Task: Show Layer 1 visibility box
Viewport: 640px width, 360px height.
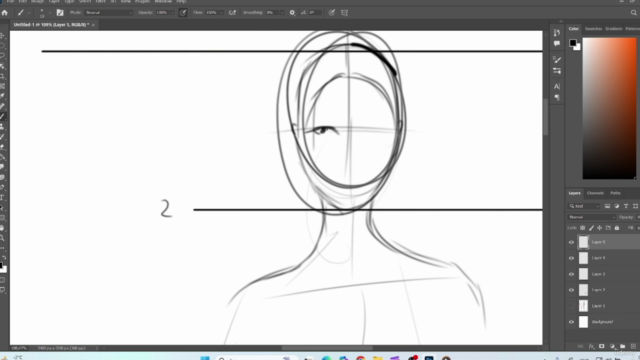Action: [x=571, y=306]
